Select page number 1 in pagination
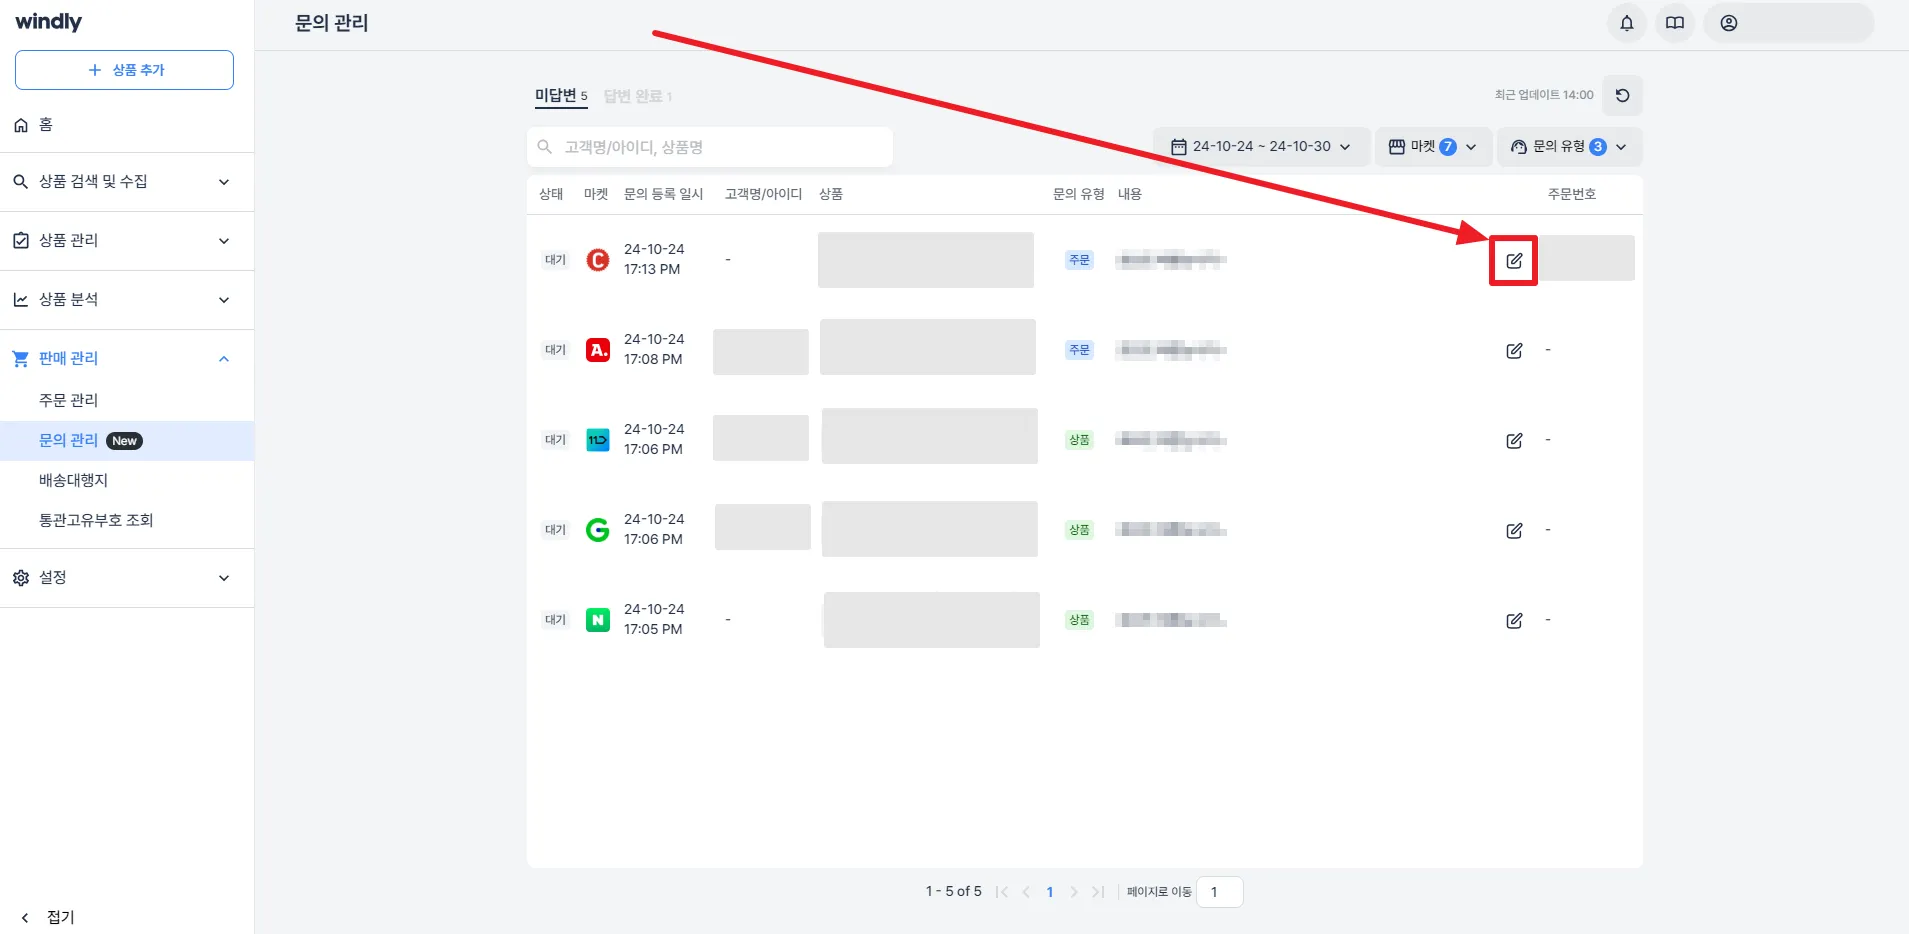The height and width of the screenshot is (934, 1909). (1050, 892)
